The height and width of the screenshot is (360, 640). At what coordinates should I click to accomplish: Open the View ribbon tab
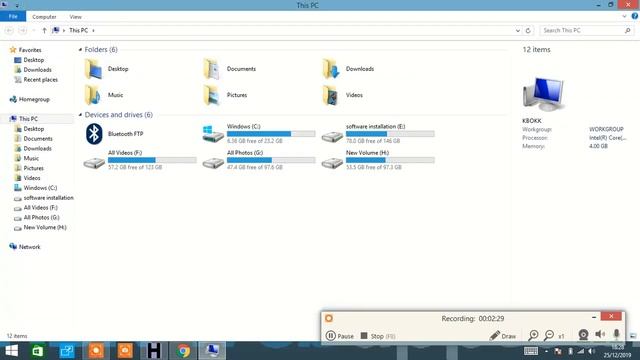[76, 17]
